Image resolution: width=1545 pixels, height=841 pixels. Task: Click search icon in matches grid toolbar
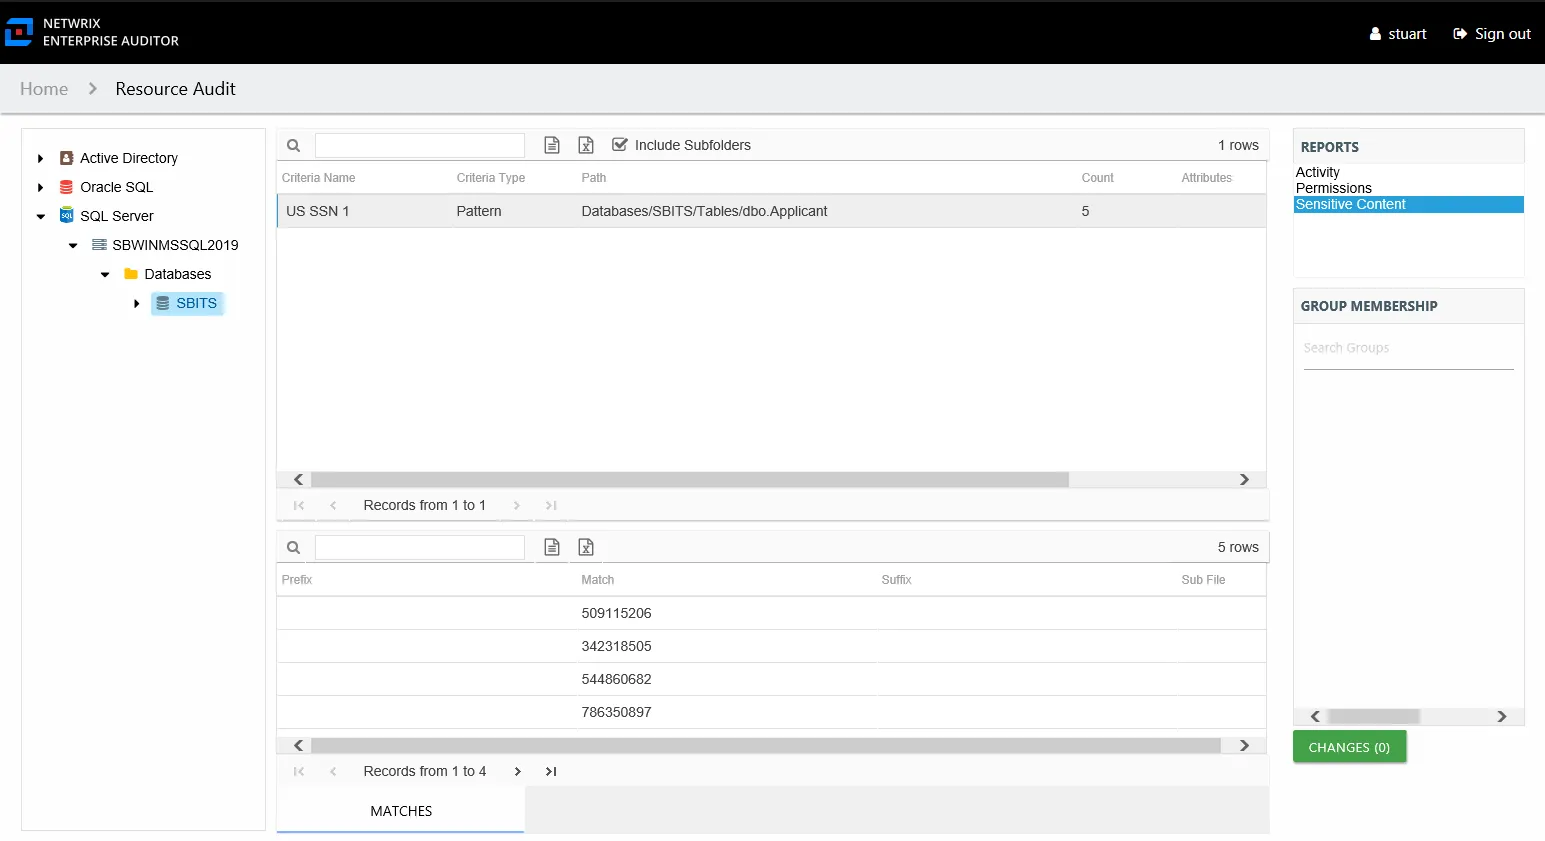[x=293, y=547]
